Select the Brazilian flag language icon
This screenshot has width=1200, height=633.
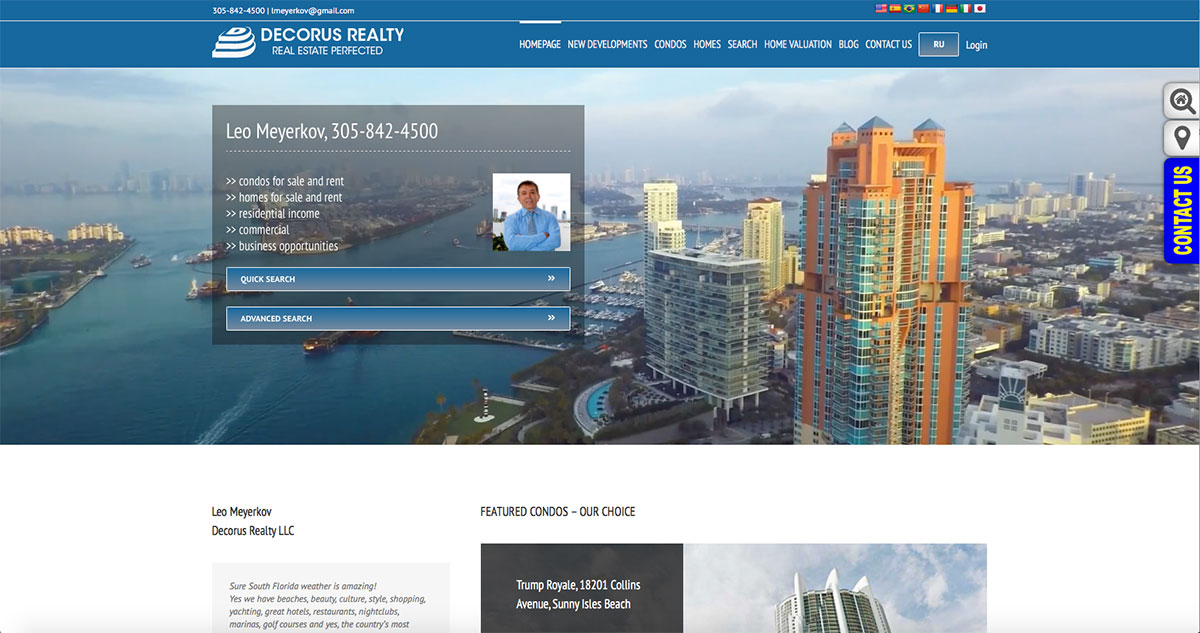tap(909, 8)
